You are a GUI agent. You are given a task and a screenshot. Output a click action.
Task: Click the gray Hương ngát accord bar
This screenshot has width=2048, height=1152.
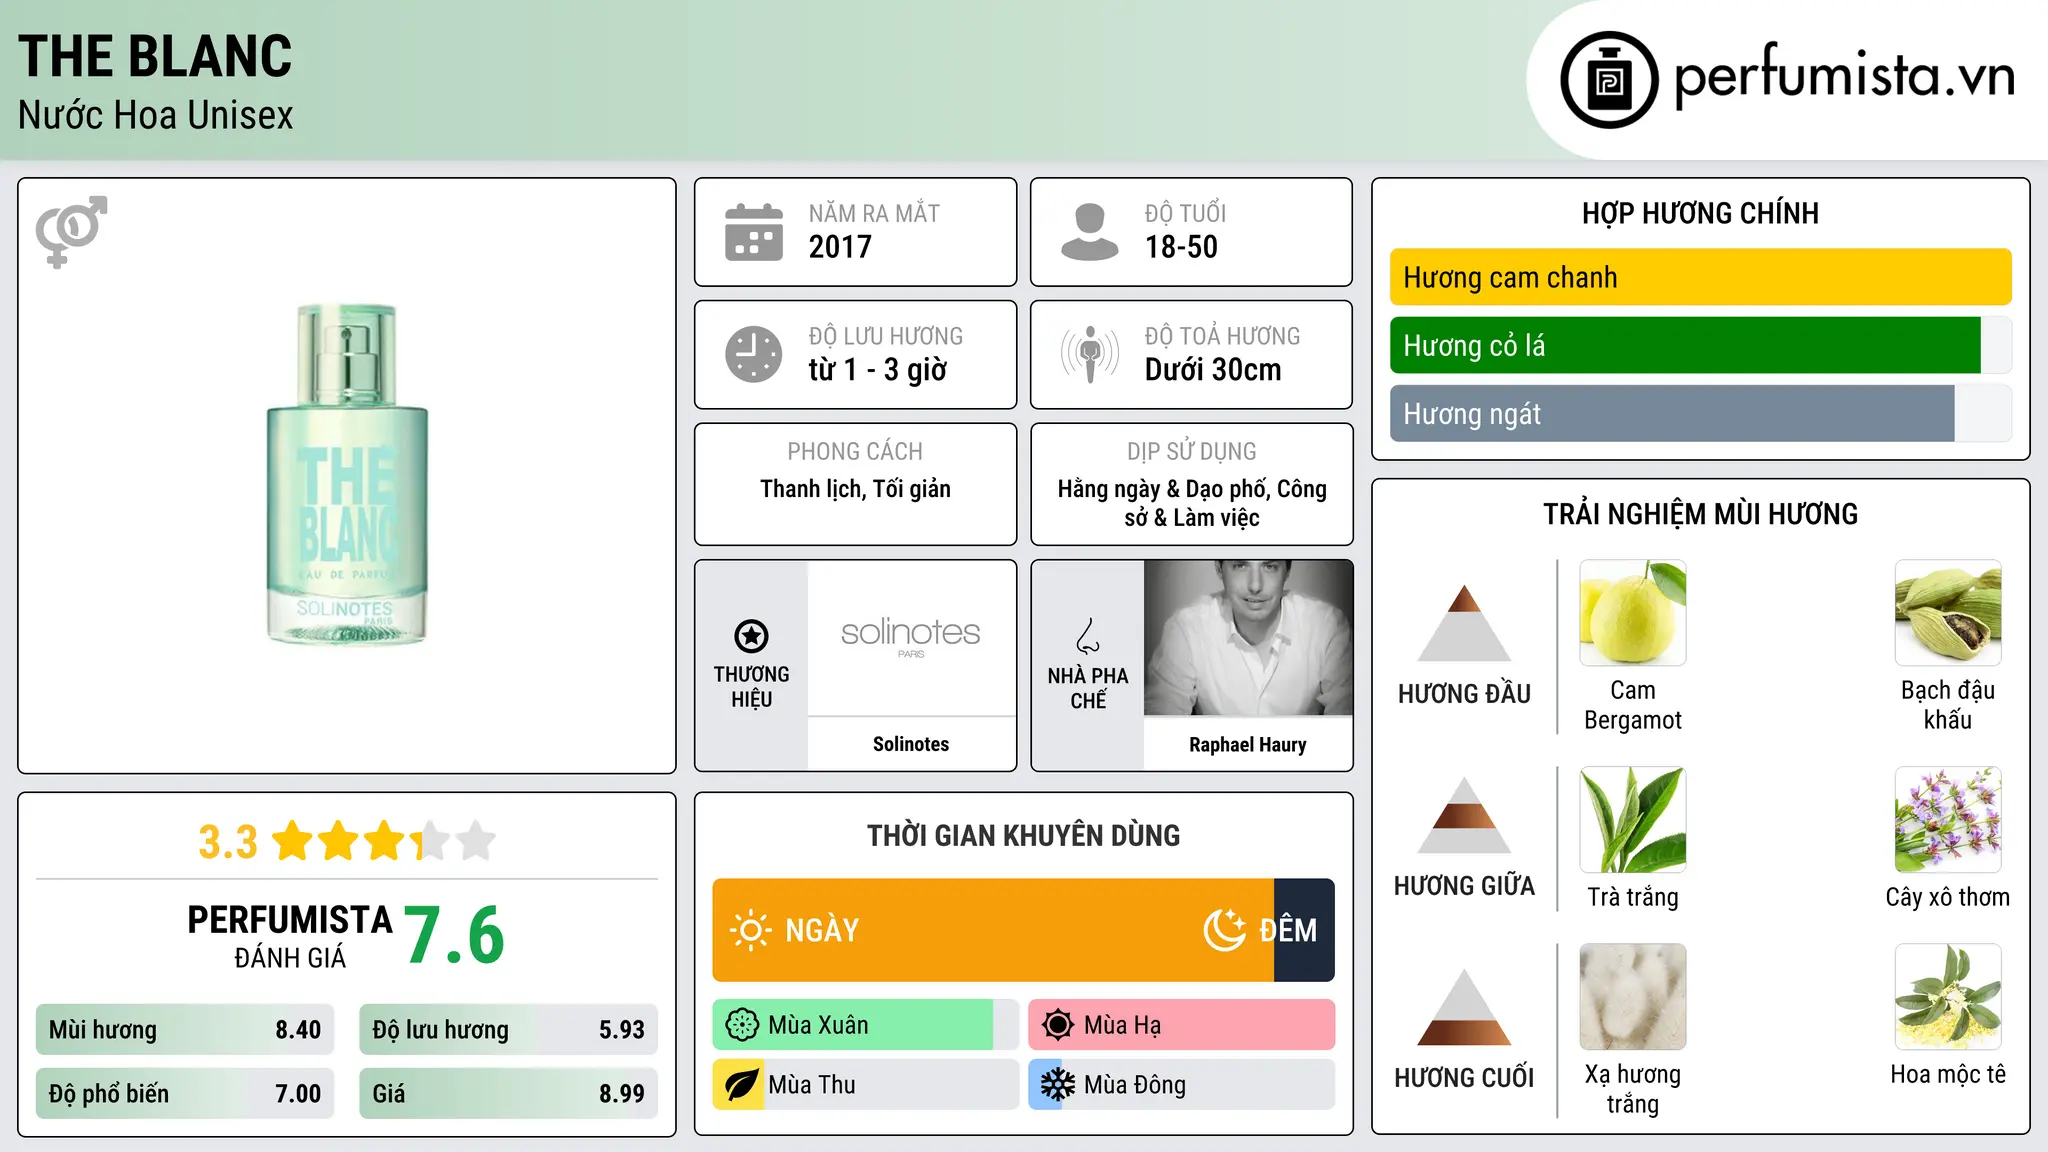1672,413
